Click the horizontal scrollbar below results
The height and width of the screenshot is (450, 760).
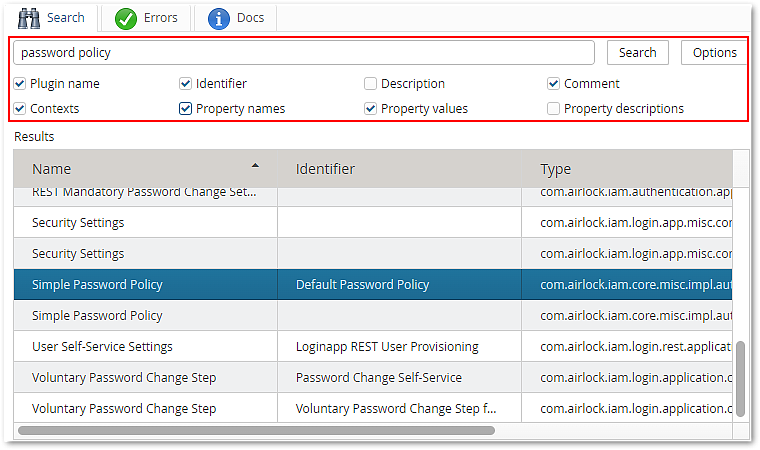coord(256,431)
